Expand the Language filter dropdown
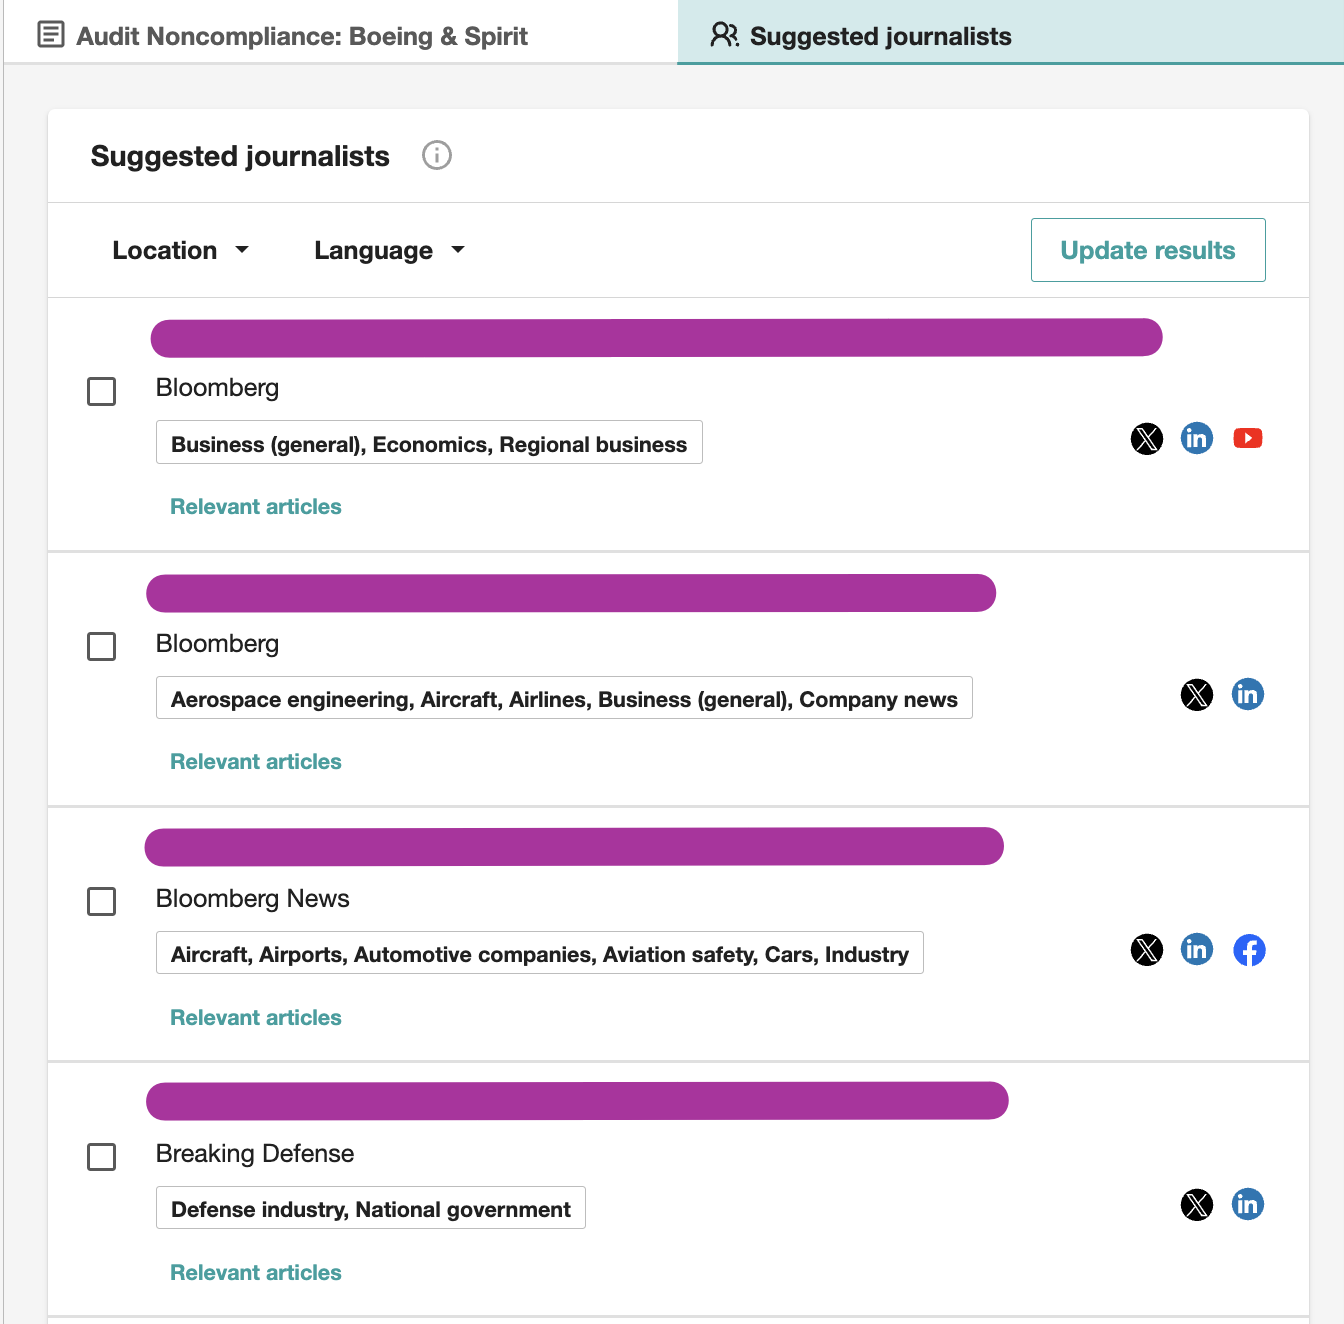Screen dimensions: 1344x1324 (x=390, y=250)
